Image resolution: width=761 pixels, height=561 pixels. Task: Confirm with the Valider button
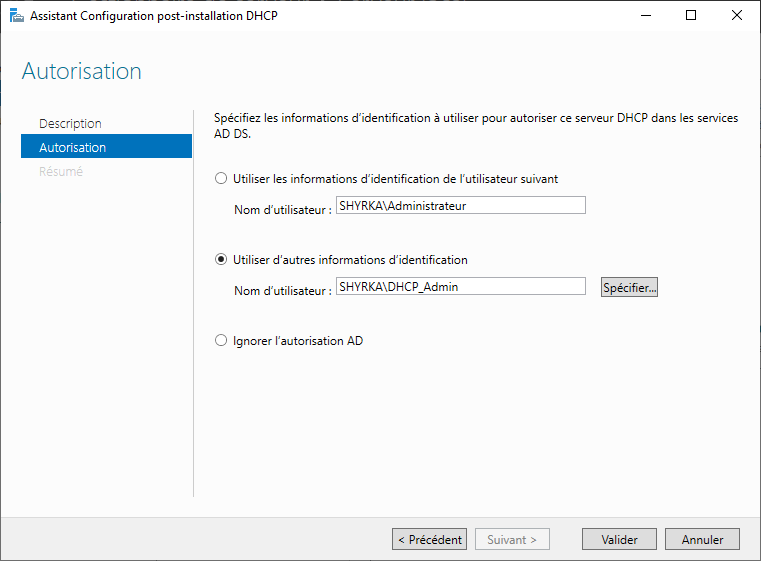619,540
